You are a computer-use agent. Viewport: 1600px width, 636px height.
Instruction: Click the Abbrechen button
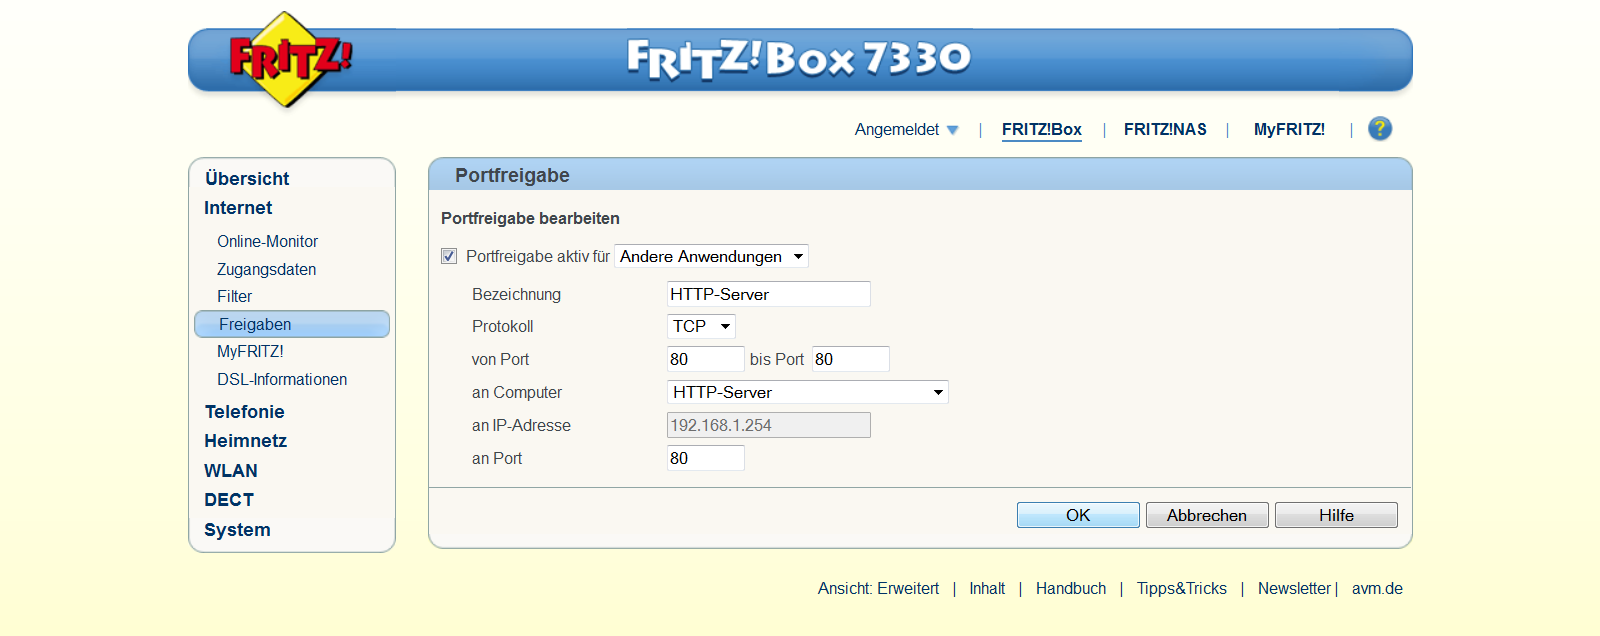[x=1207, y=516]
